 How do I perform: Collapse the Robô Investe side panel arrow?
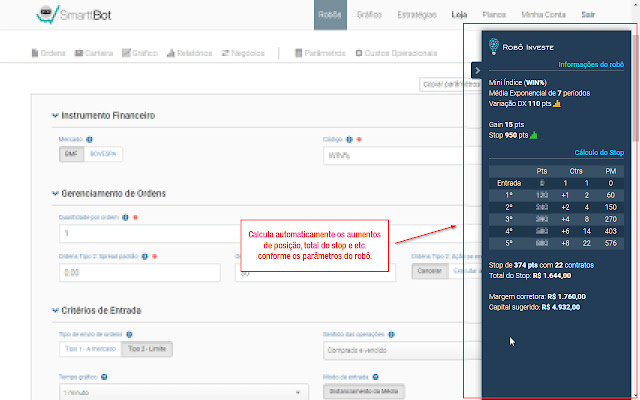point(477,71)
